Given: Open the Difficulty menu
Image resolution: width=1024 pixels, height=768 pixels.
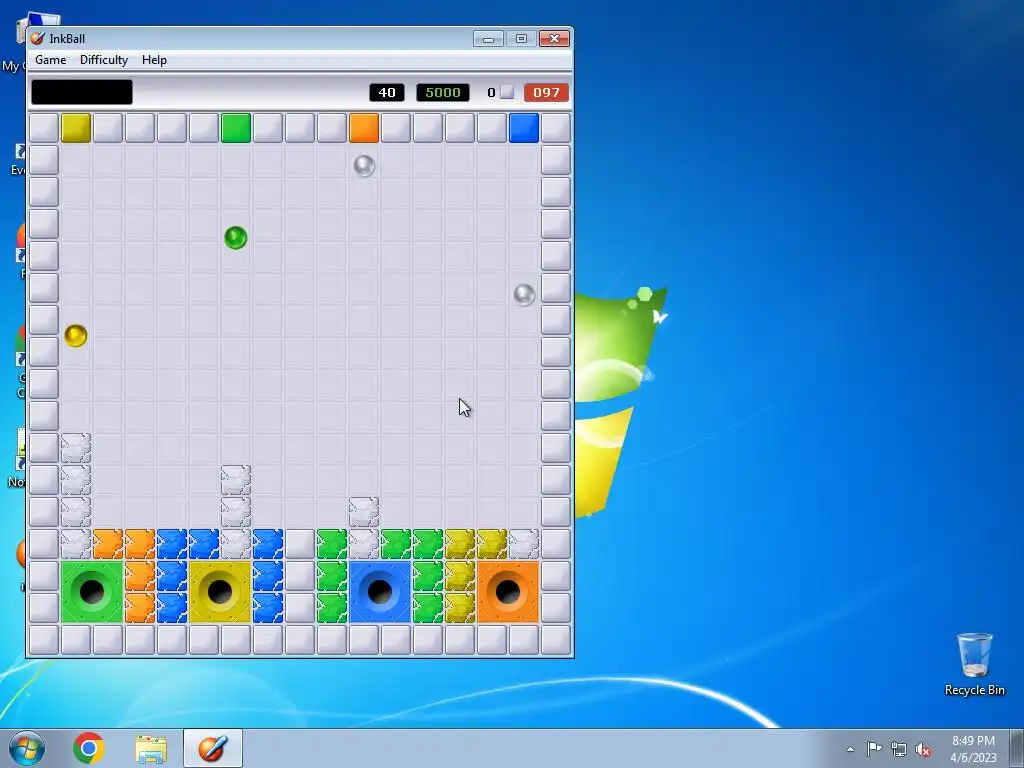Looking at the screenshot, I should click(x=104, y=60).
